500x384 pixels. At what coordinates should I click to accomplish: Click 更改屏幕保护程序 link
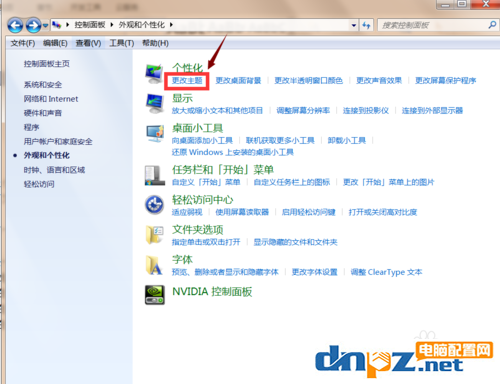[x=445, y=81]
